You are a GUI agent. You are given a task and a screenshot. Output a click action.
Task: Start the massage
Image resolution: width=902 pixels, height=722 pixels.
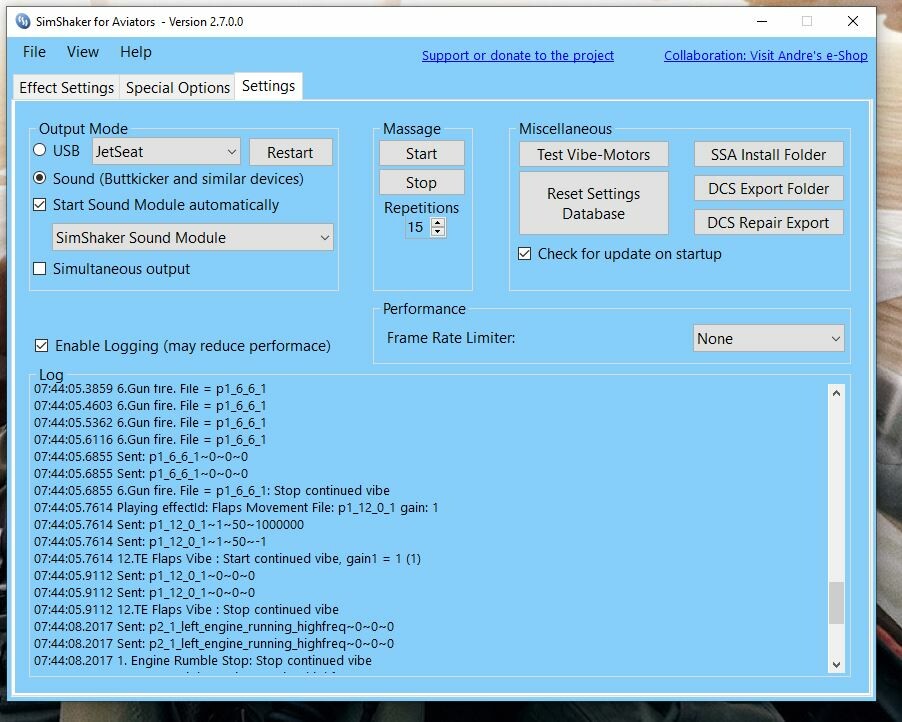[x=422, y=154]
